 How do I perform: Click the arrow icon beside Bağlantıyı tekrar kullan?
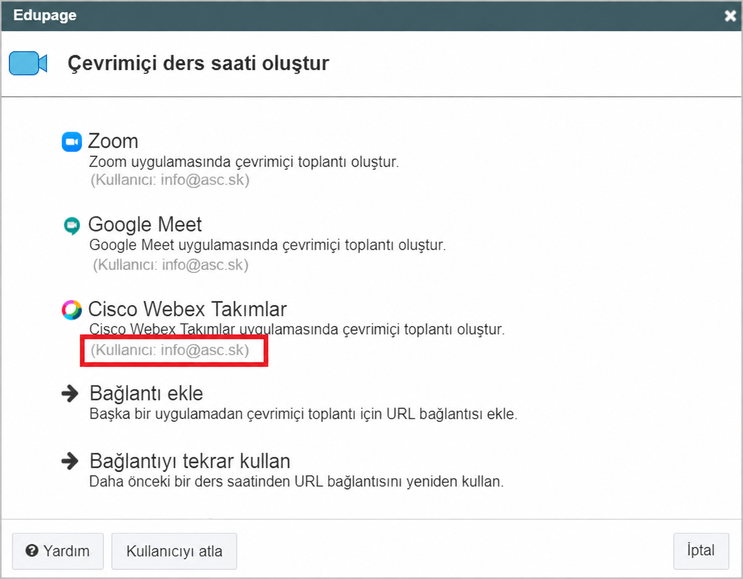tap(70, 461)
